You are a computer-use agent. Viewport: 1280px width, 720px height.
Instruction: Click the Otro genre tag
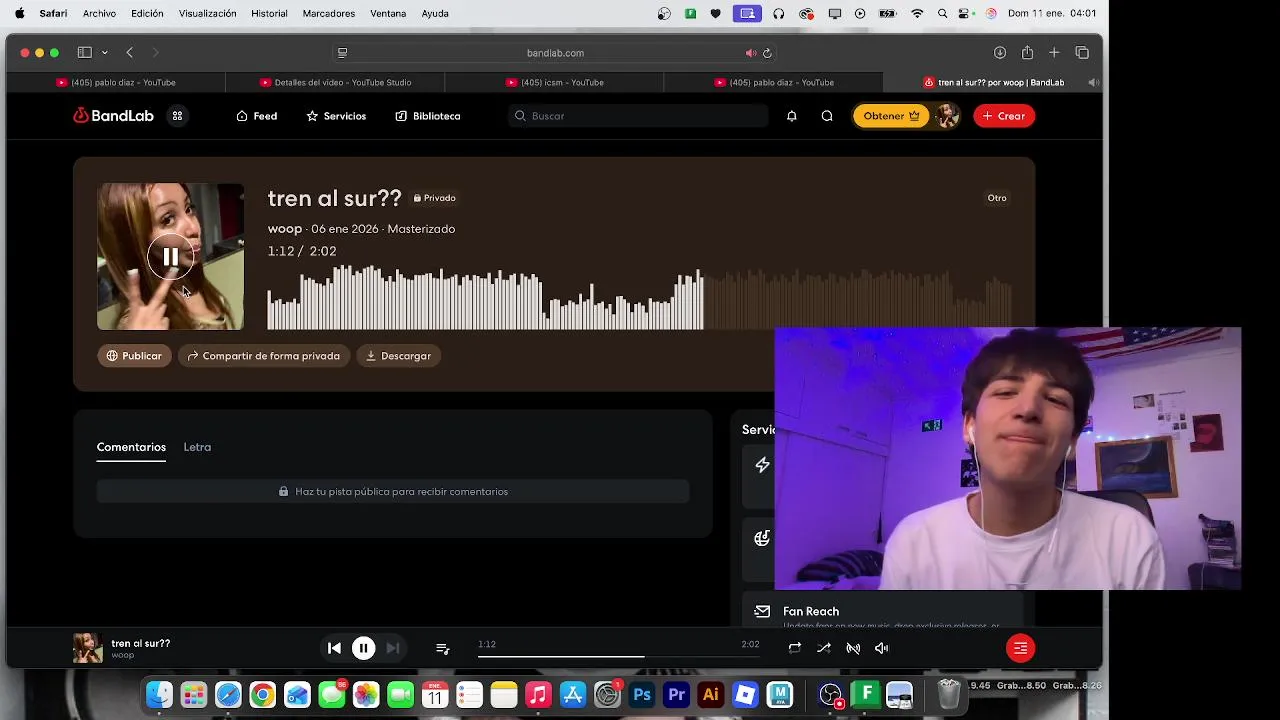point(997,198)
